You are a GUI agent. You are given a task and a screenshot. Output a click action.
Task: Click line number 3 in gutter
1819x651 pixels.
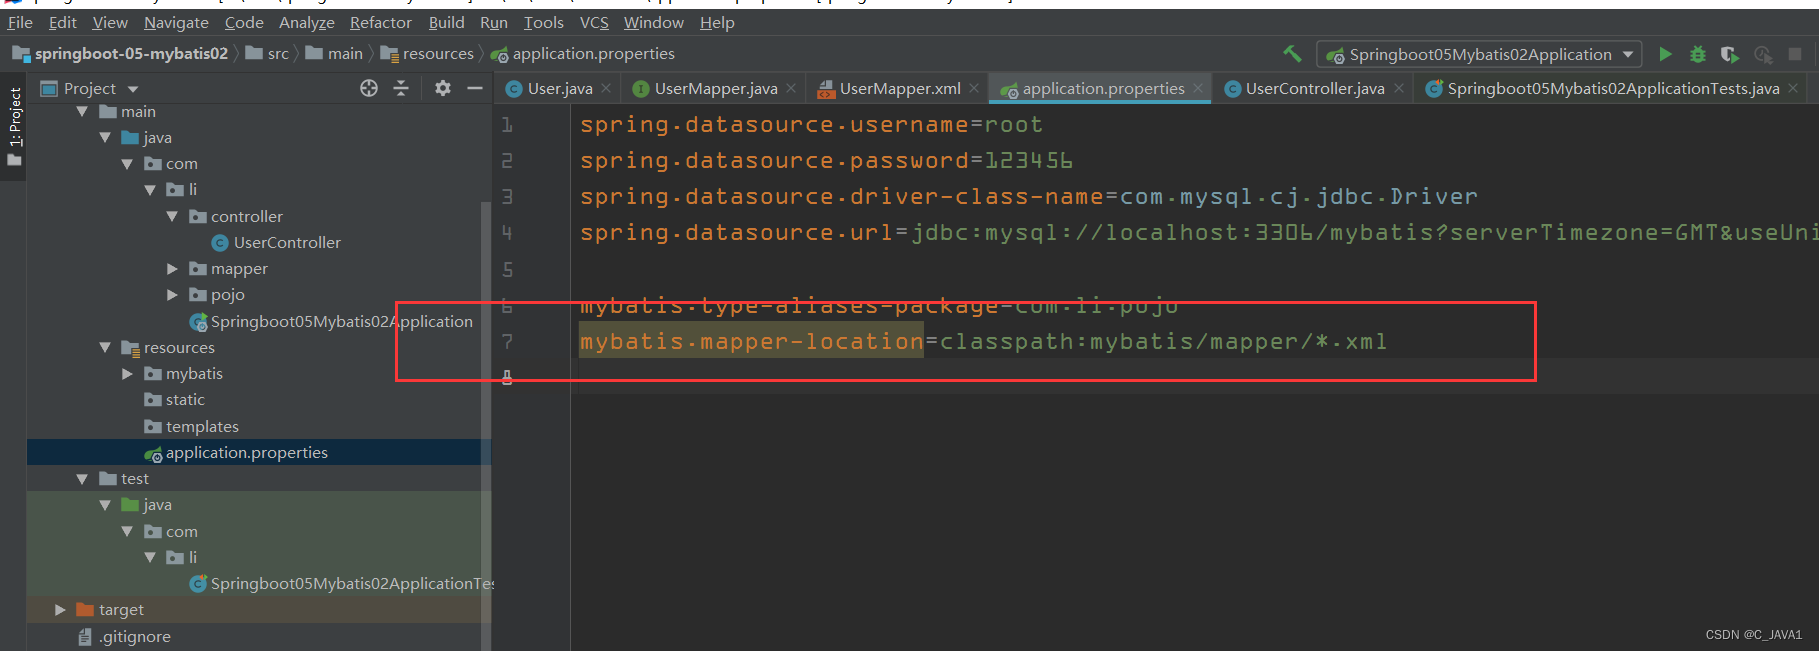click(x=507, y=197)
